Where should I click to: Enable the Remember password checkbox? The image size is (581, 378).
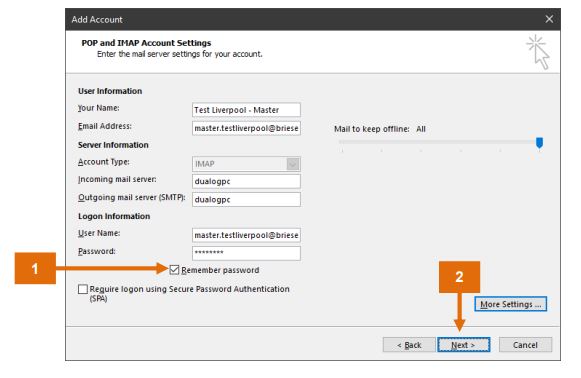[x=174, y=270]
